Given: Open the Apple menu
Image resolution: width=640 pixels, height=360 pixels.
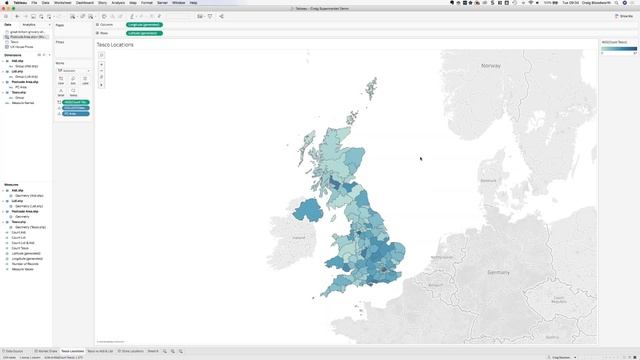Looking at the screenshot, I should pos(7,2).
